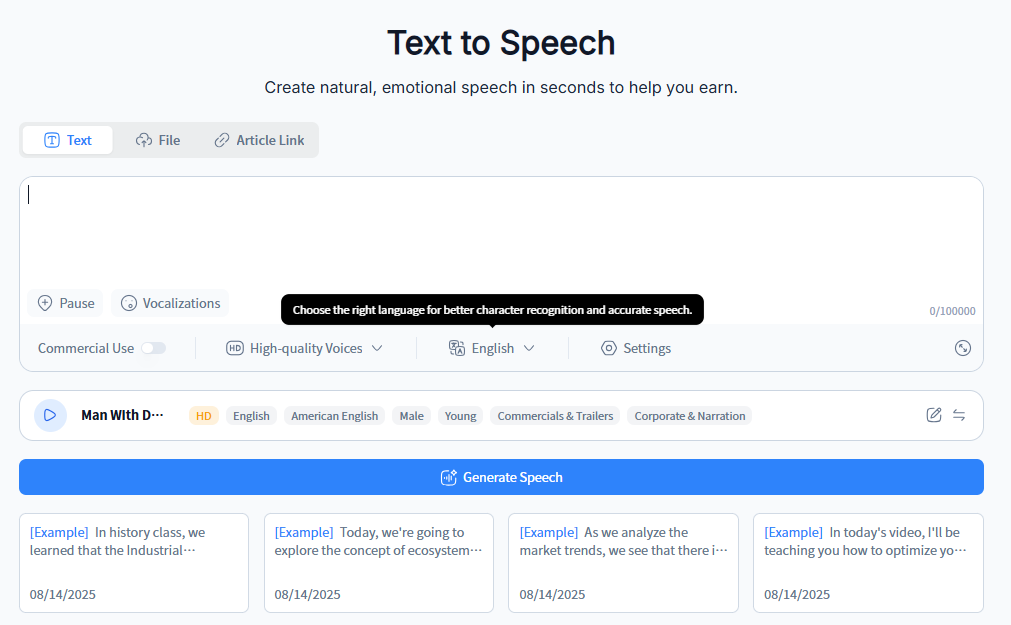Open the Industrial history class example card
Image resolution: width=1011 pixels, height=625 pixels.
tap(134, 562)
